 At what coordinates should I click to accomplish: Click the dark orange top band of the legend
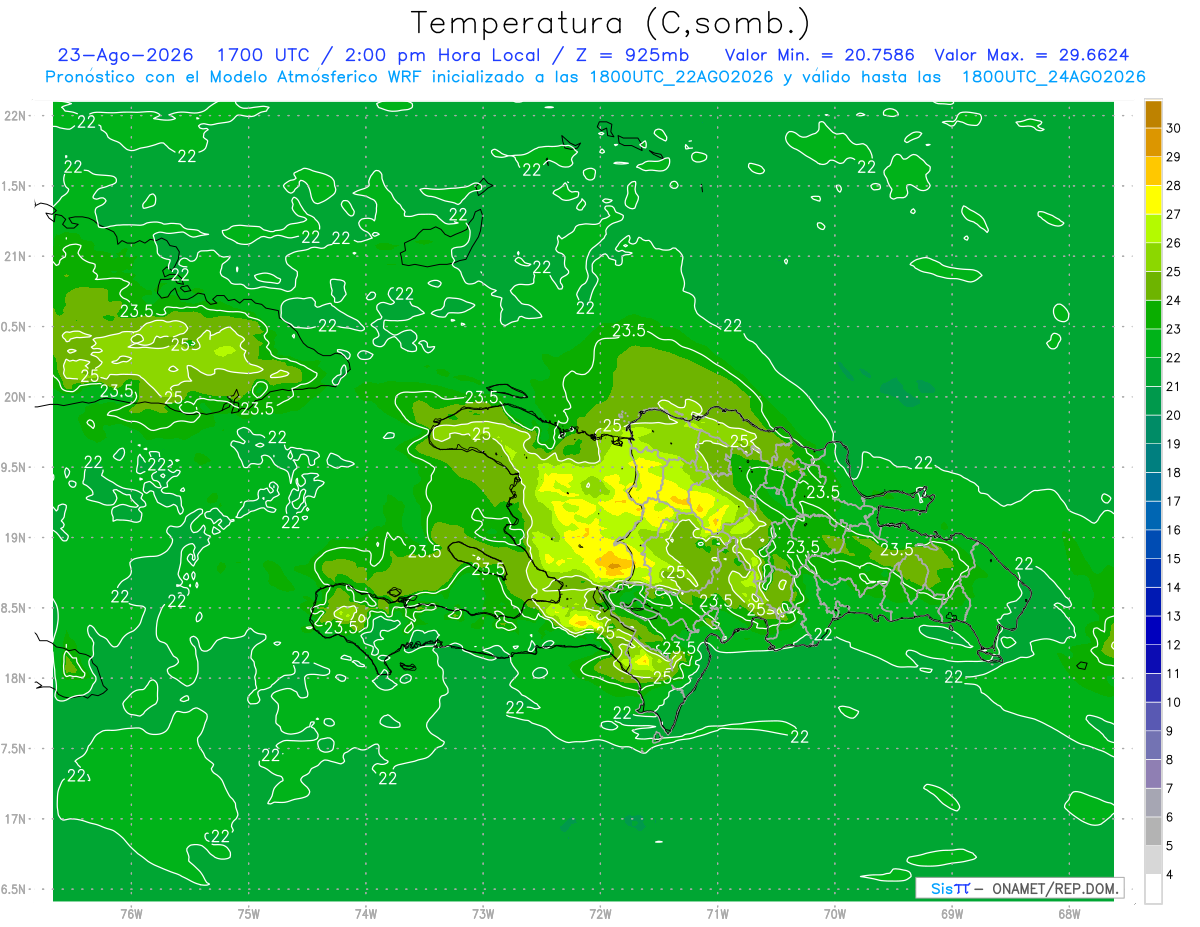click(1153, 114)
